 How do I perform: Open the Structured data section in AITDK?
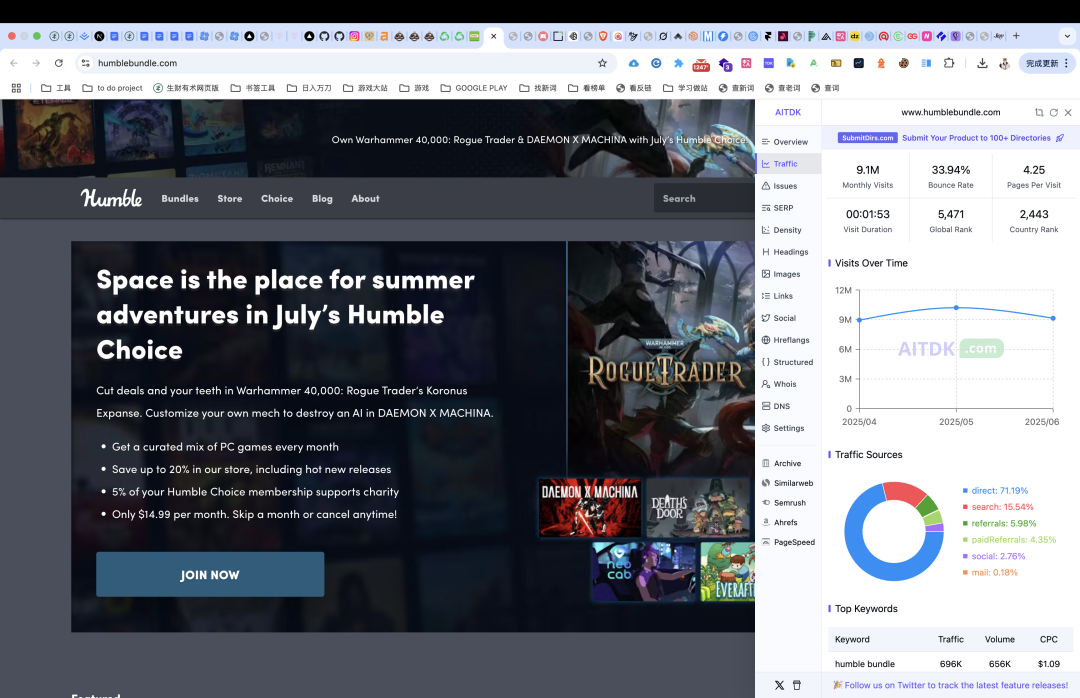point(787,362)
